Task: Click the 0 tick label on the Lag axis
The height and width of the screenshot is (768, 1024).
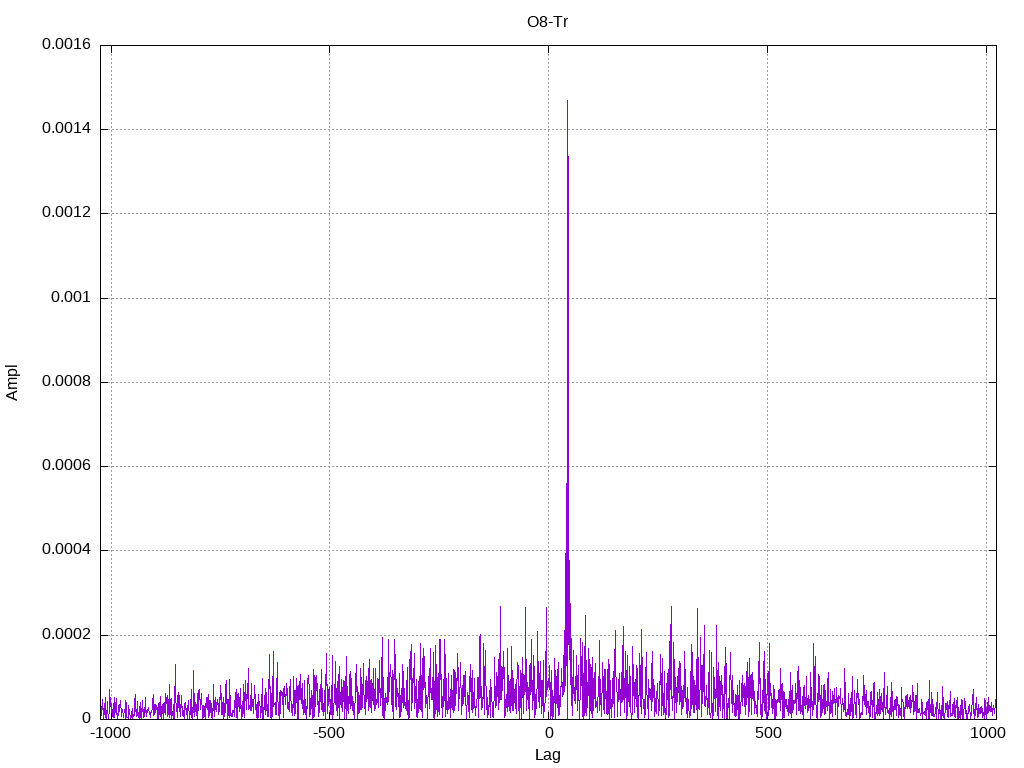Action: point(548,734)
